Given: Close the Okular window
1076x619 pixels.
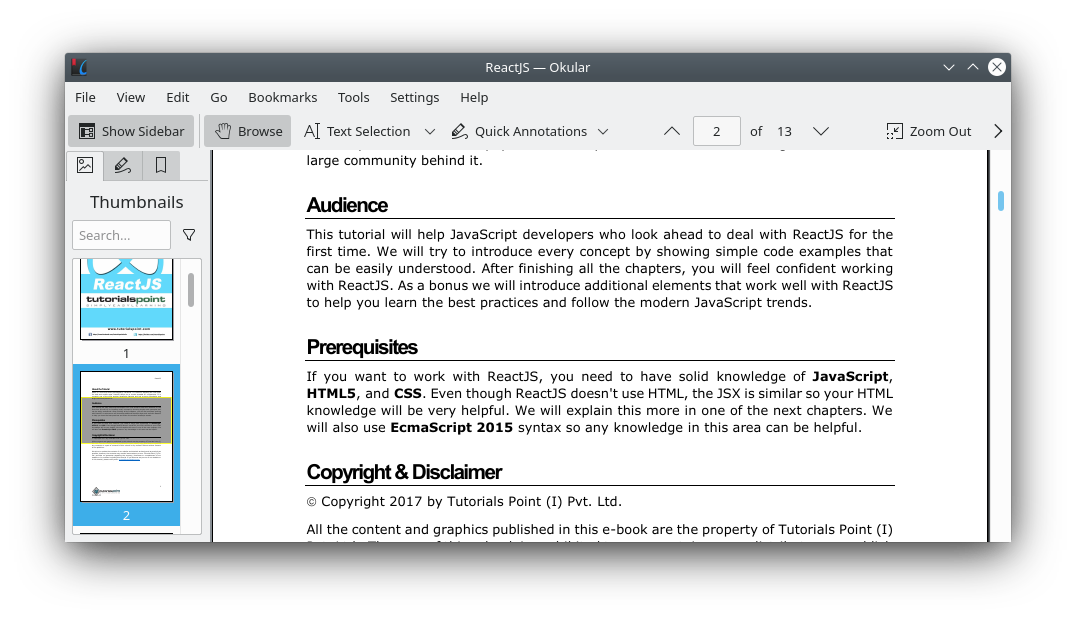Looking at the screenshot, I should point(997,67).
